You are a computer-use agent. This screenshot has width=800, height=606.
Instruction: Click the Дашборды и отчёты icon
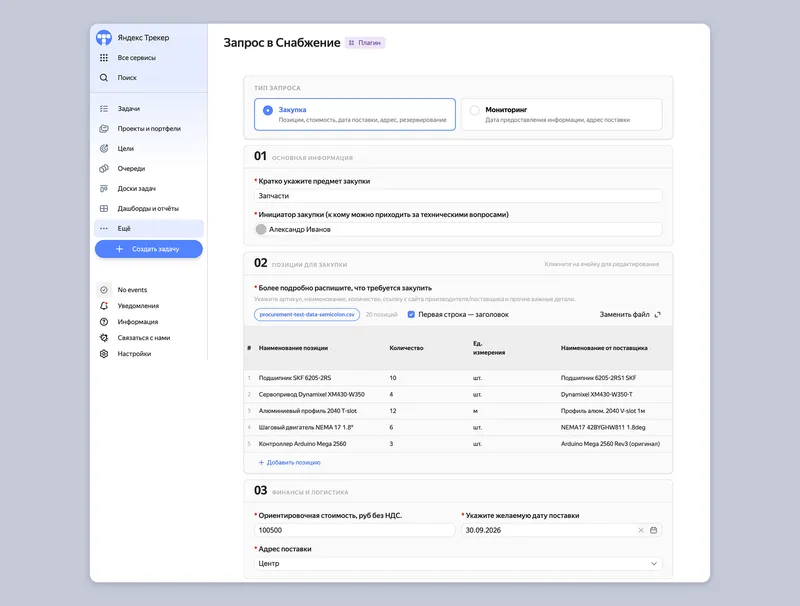coord(104,208)
